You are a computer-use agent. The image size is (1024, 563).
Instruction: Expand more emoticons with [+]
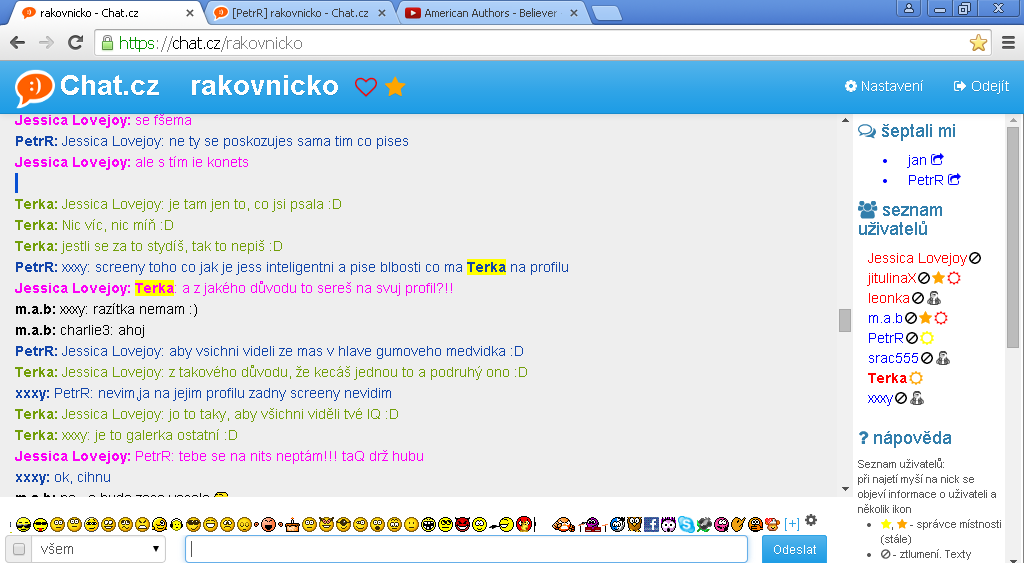(x=792, y=524)
